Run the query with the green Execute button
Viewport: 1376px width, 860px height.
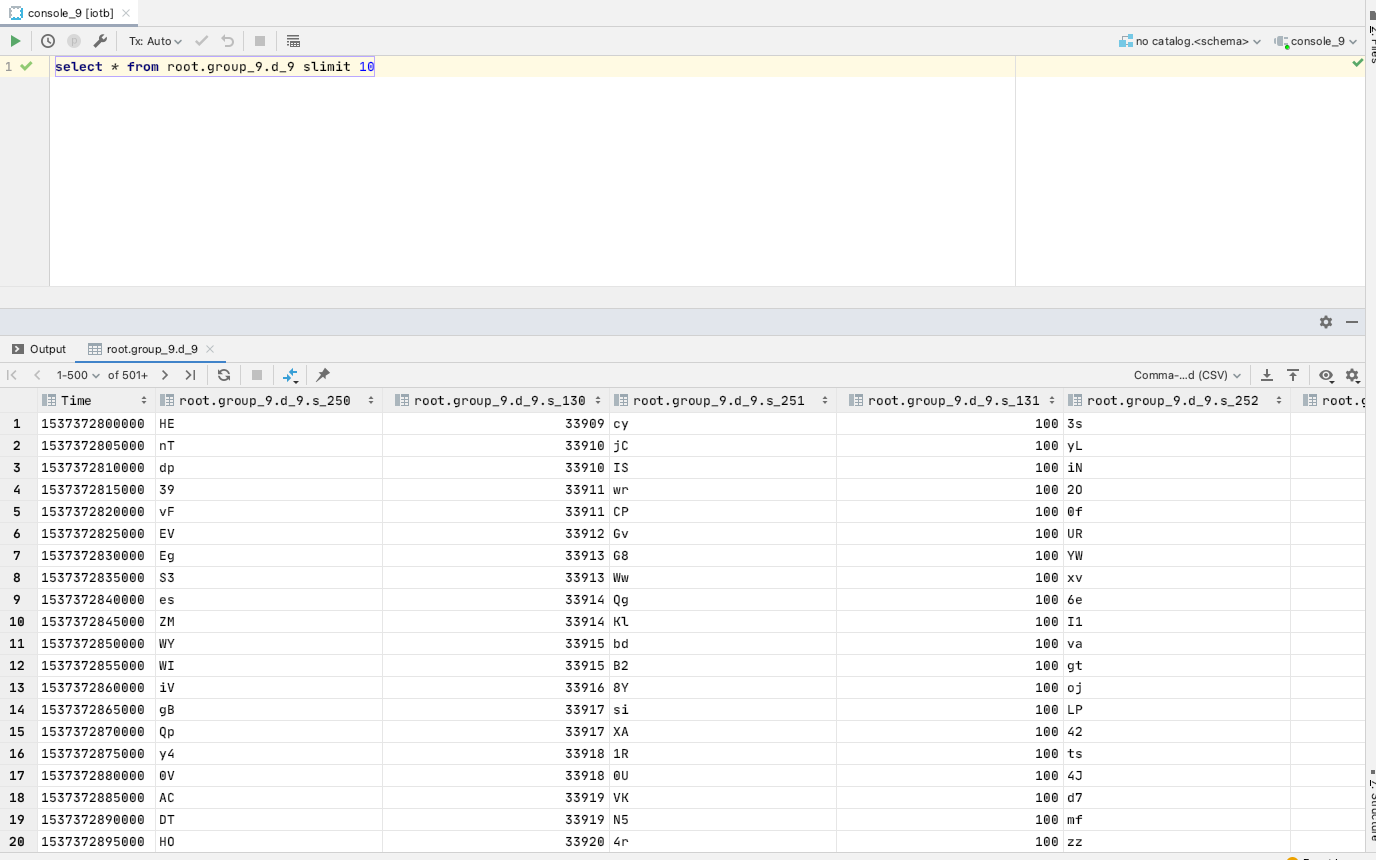pyautogui.click(x=15, y=41)
